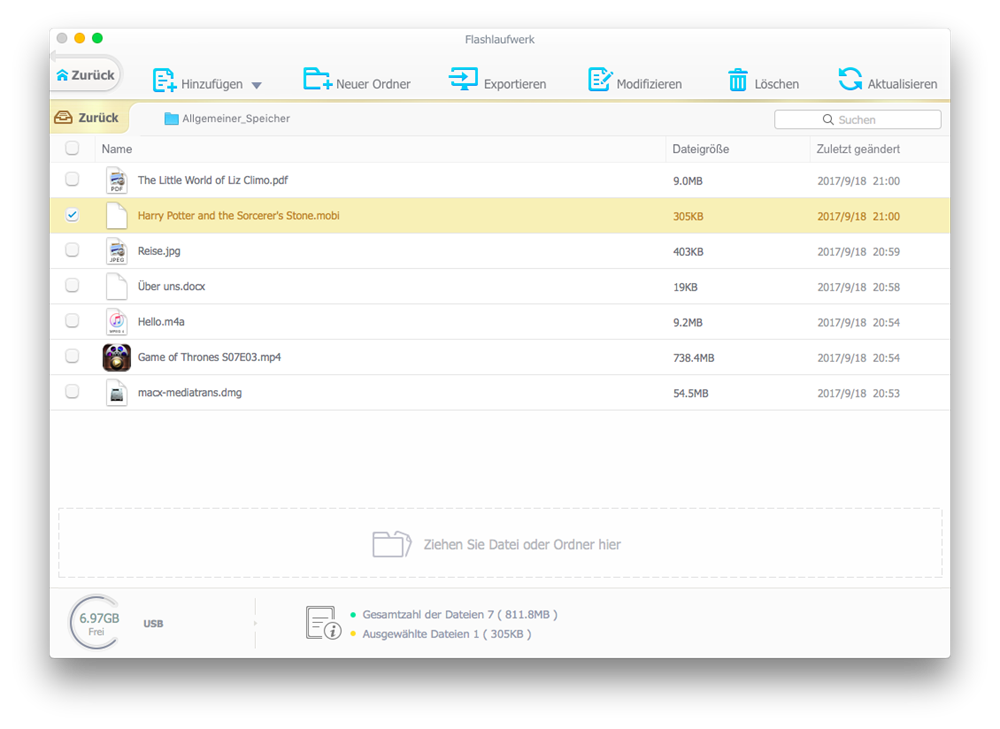The width and height of the screenshot is (1000, 729).
Task: Click the Suchen search field
Action: (858, 119)
